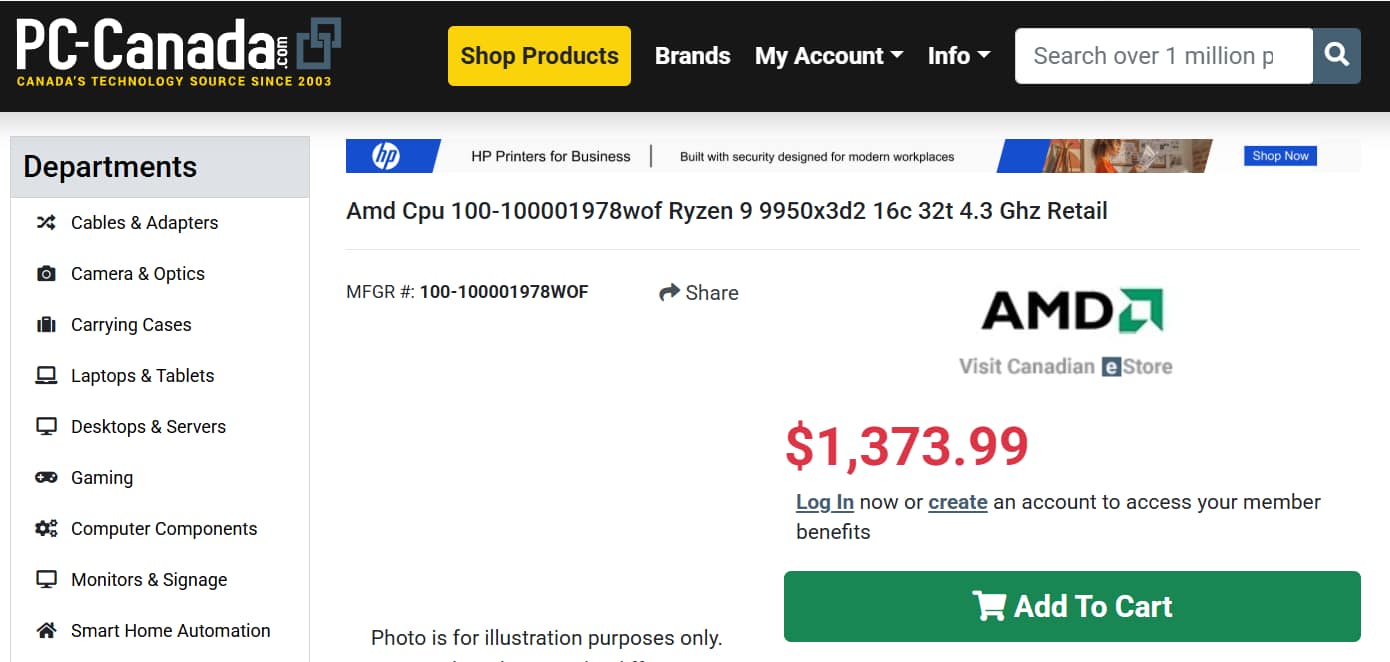Click the create account link
Viewport: 1390px width, 662px height.
957,502
